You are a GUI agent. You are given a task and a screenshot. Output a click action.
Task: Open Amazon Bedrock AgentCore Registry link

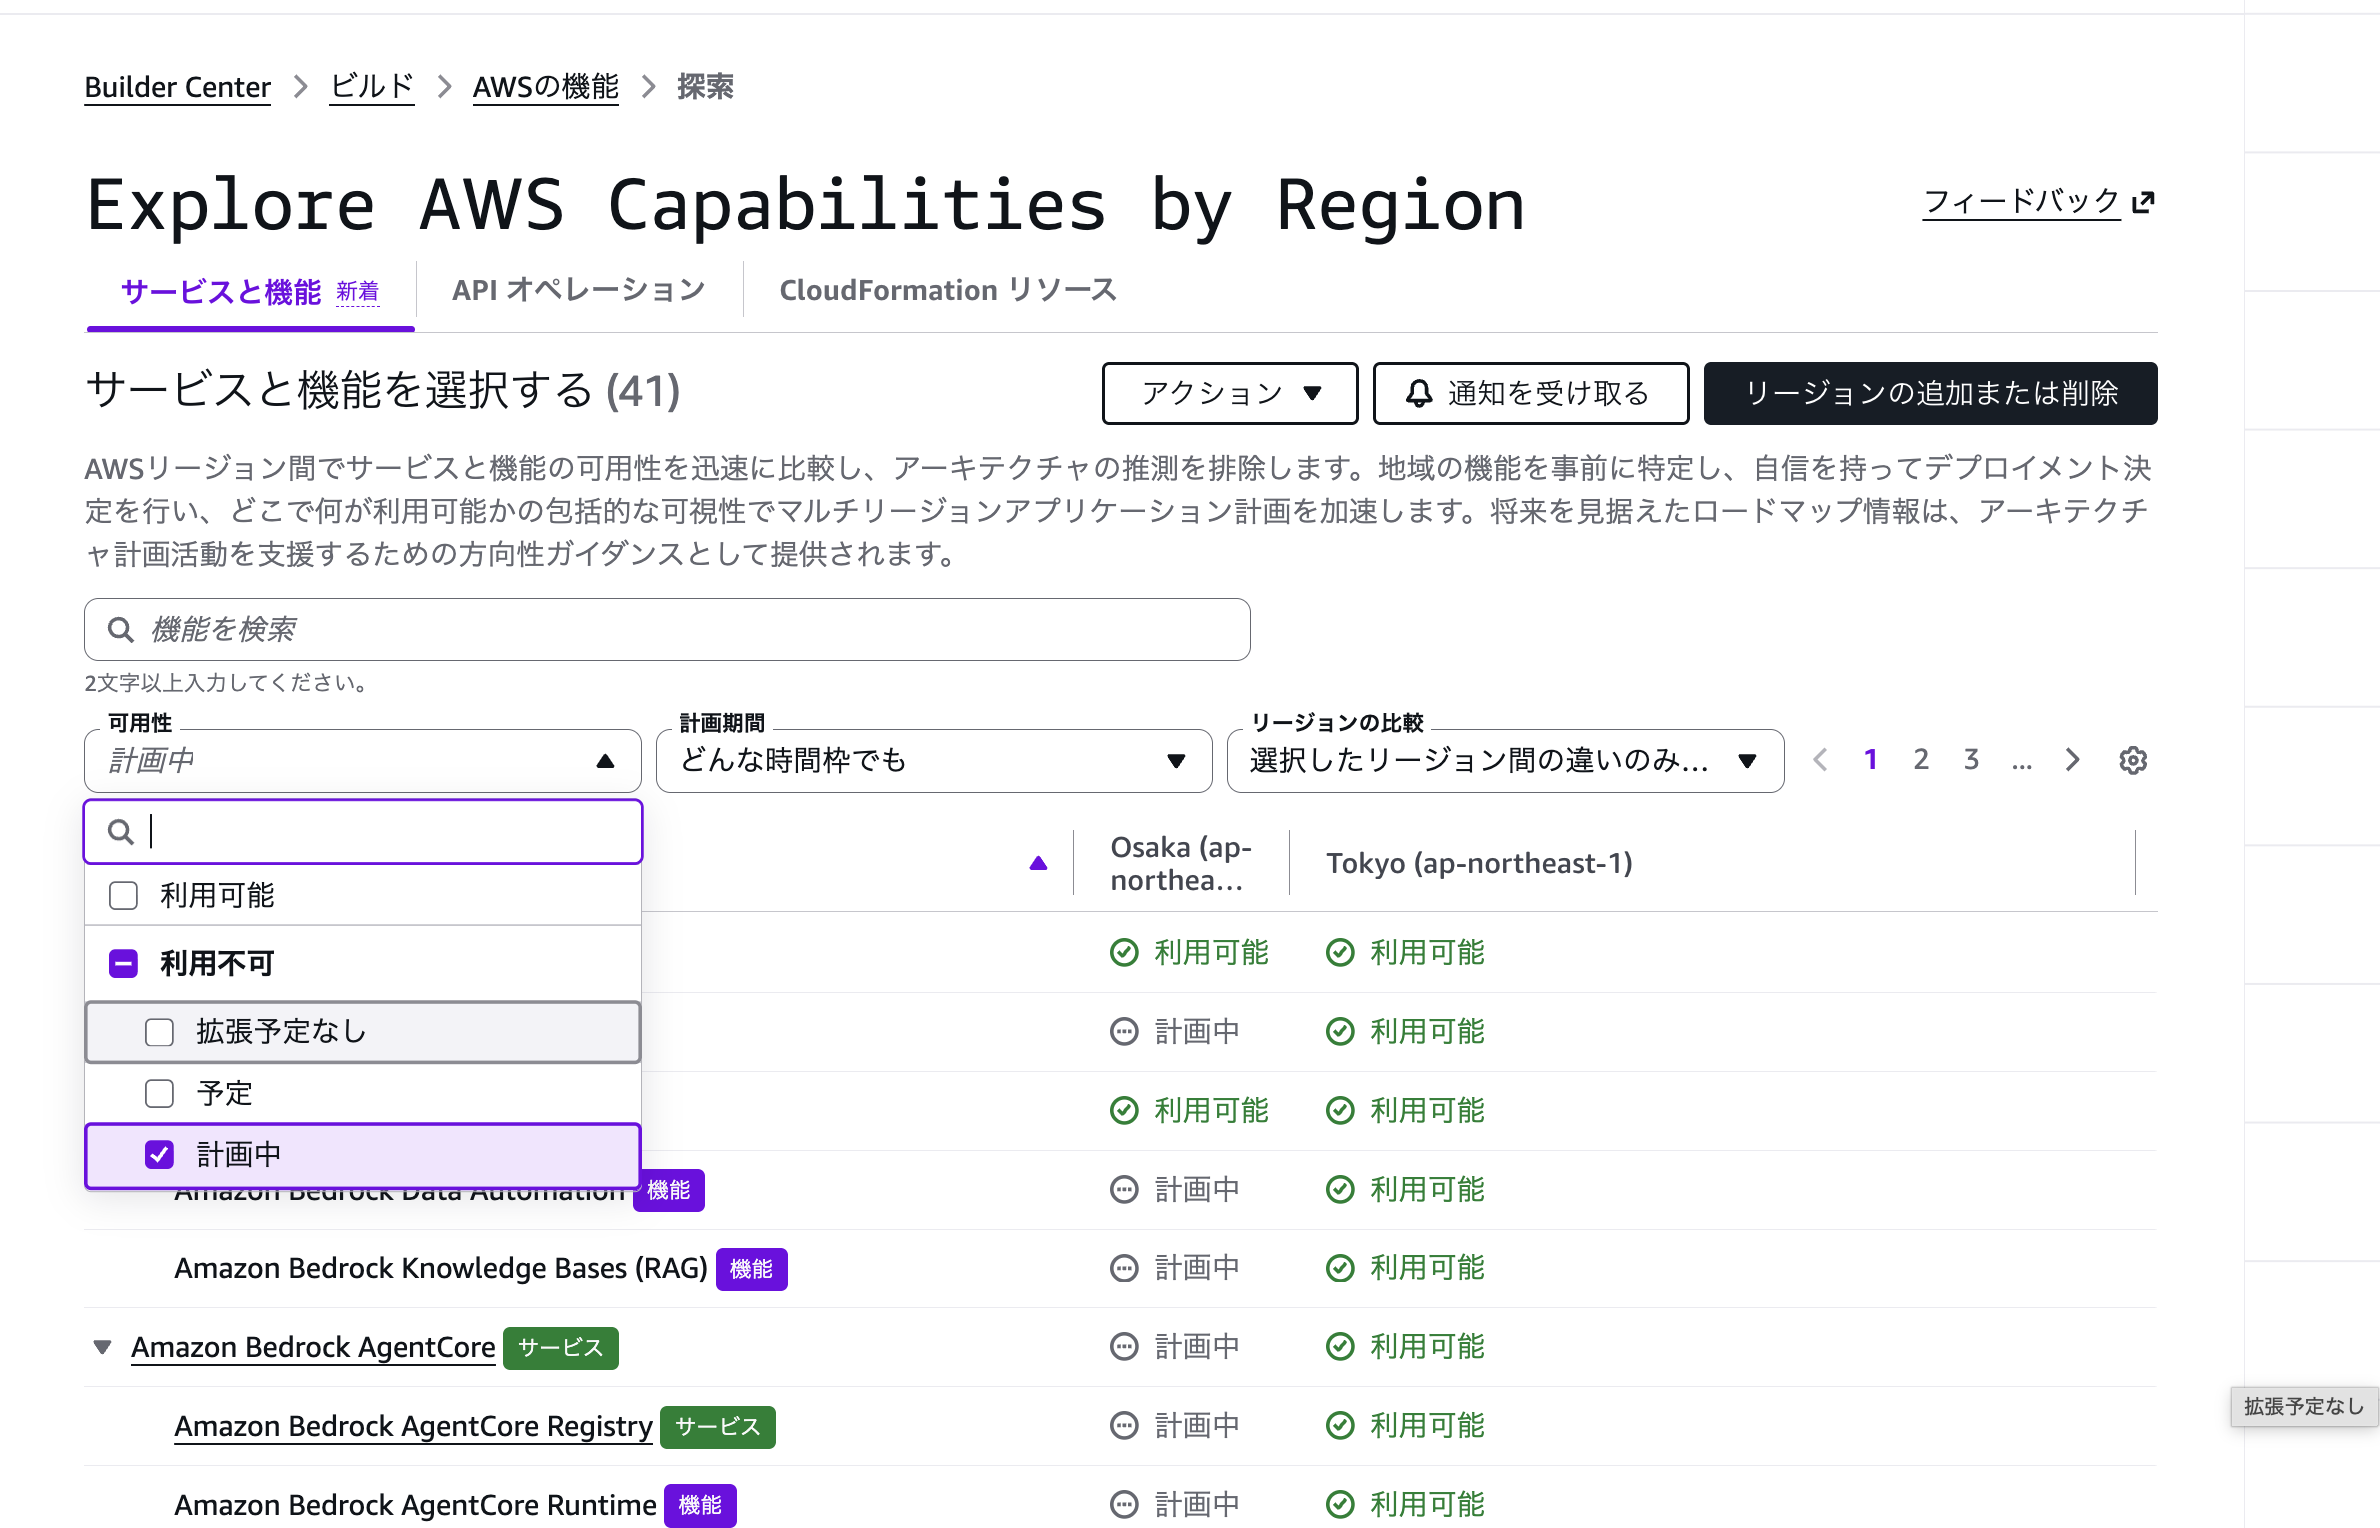(413, 1426)
